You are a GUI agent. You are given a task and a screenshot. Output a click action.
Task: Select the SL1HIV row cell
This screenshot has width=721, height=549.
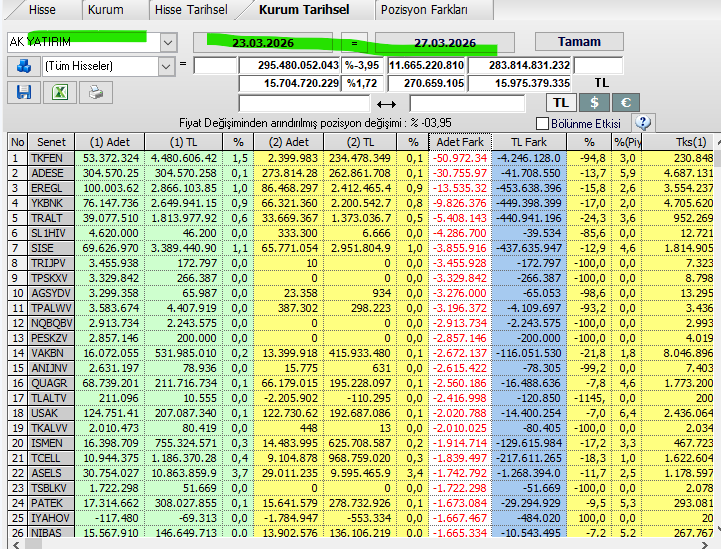click(x=51, y=233)
